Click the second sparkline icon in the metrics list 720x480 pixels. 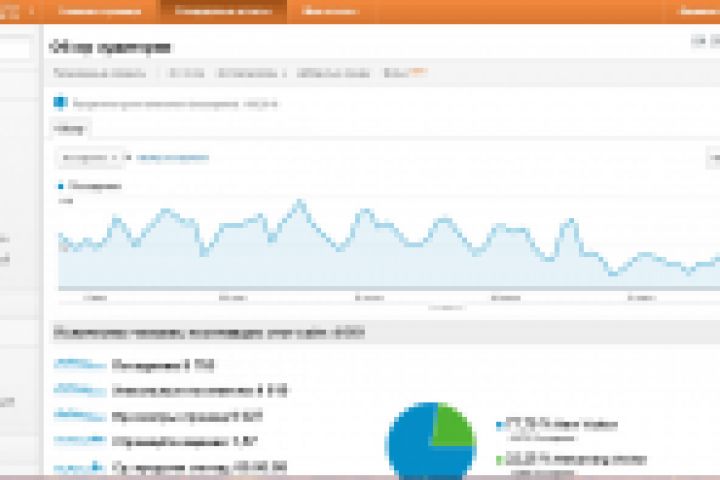point(80,390)
